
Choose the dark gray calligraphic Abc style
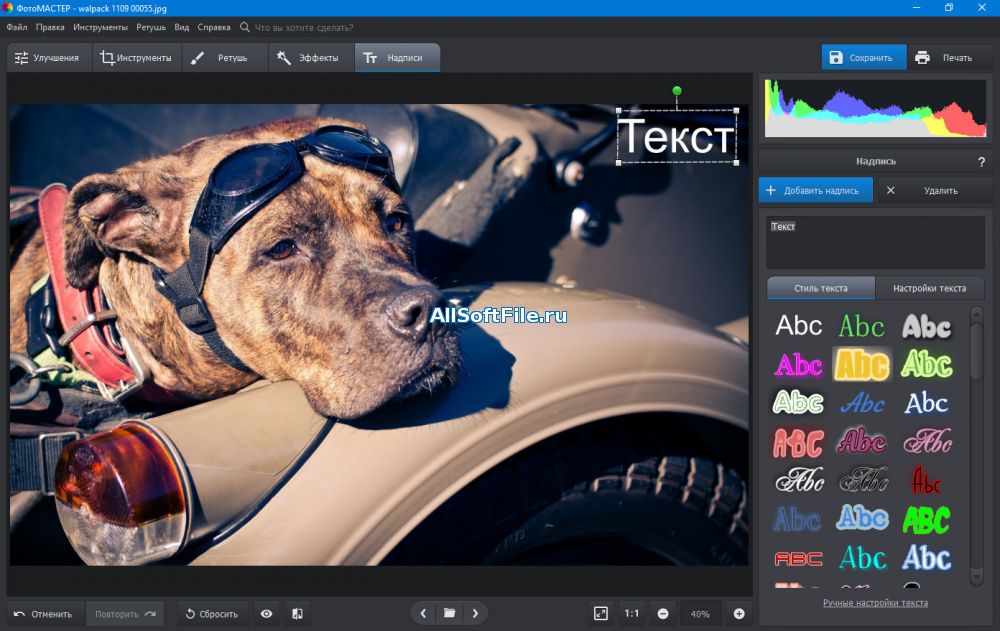click(x=862, y=480)
